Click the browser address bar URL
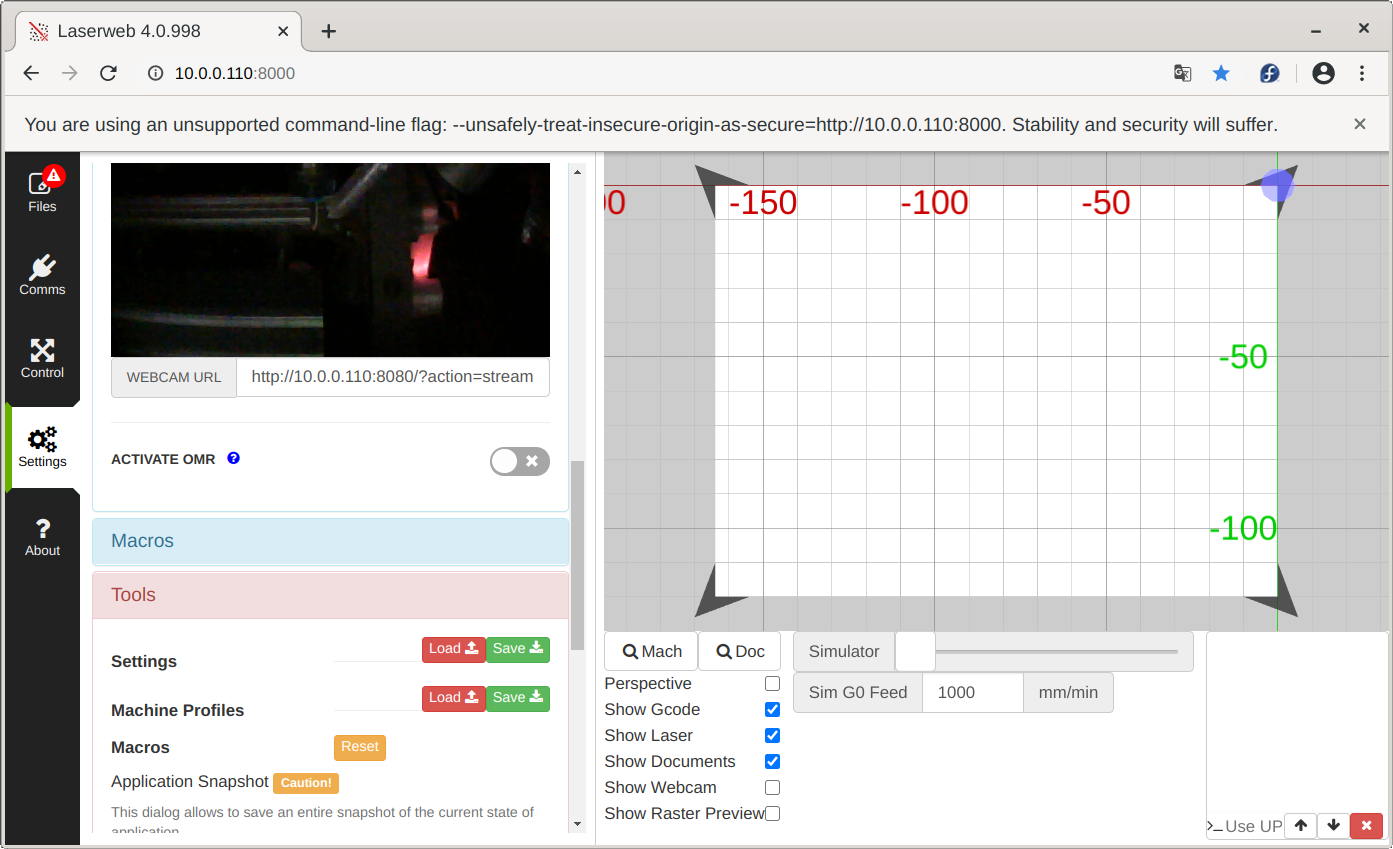Screen dimensions: 1393x849 235,73
